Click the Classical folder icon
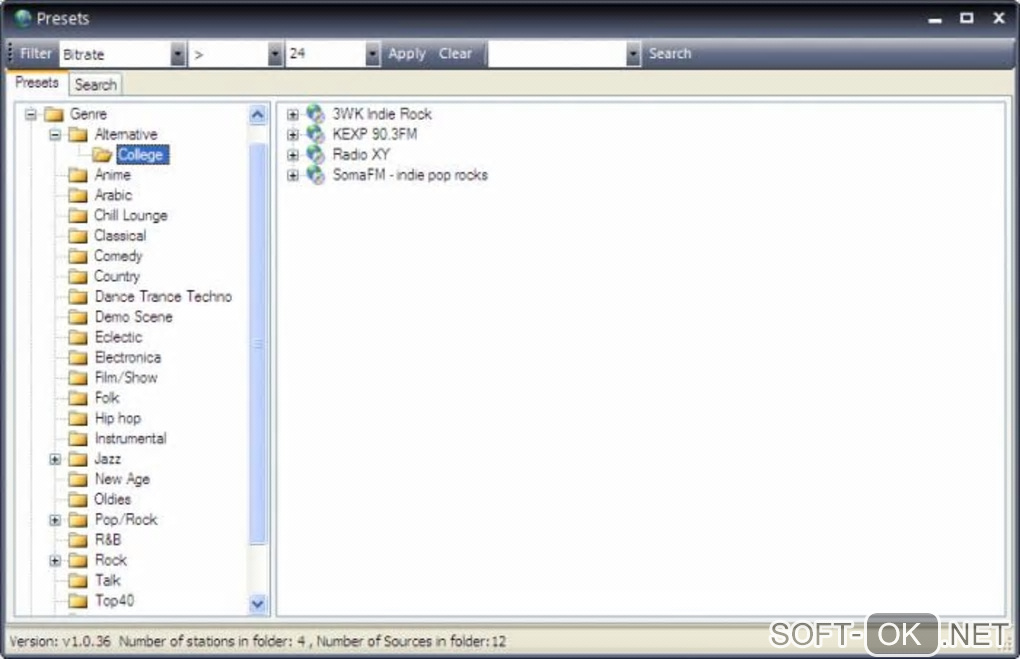 78,235
